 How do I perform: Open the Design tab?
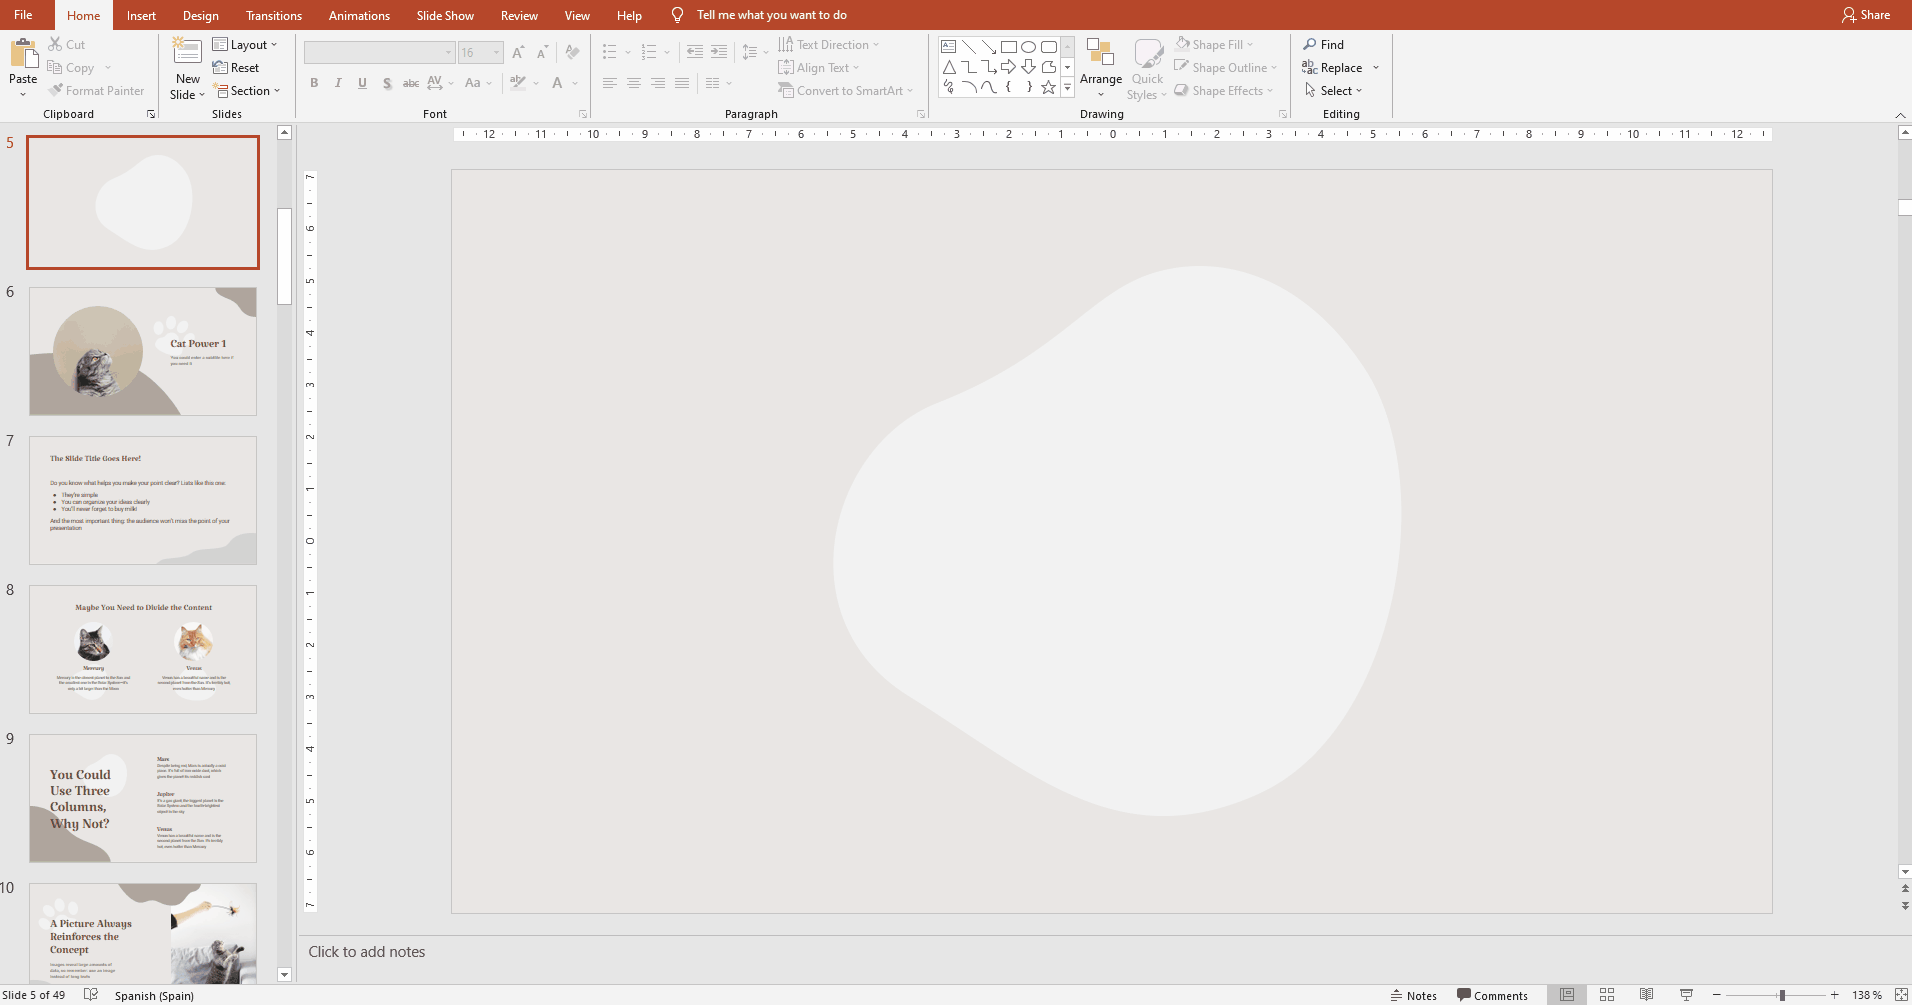200,15
